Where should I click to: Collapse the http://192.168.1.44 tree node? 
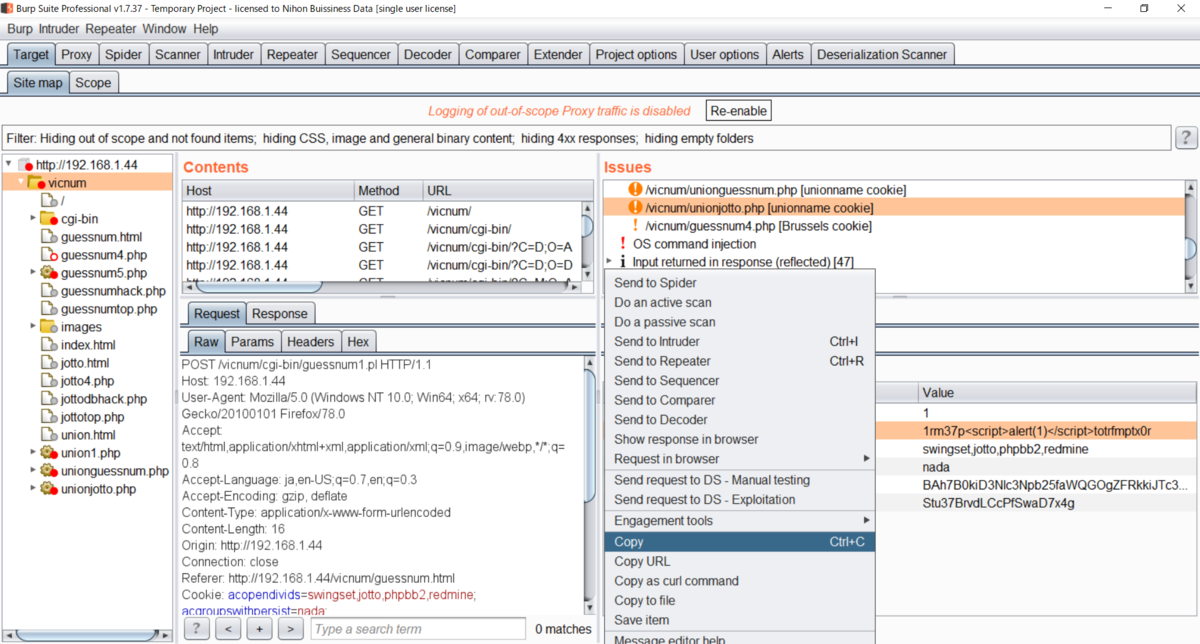coord(9,164)
